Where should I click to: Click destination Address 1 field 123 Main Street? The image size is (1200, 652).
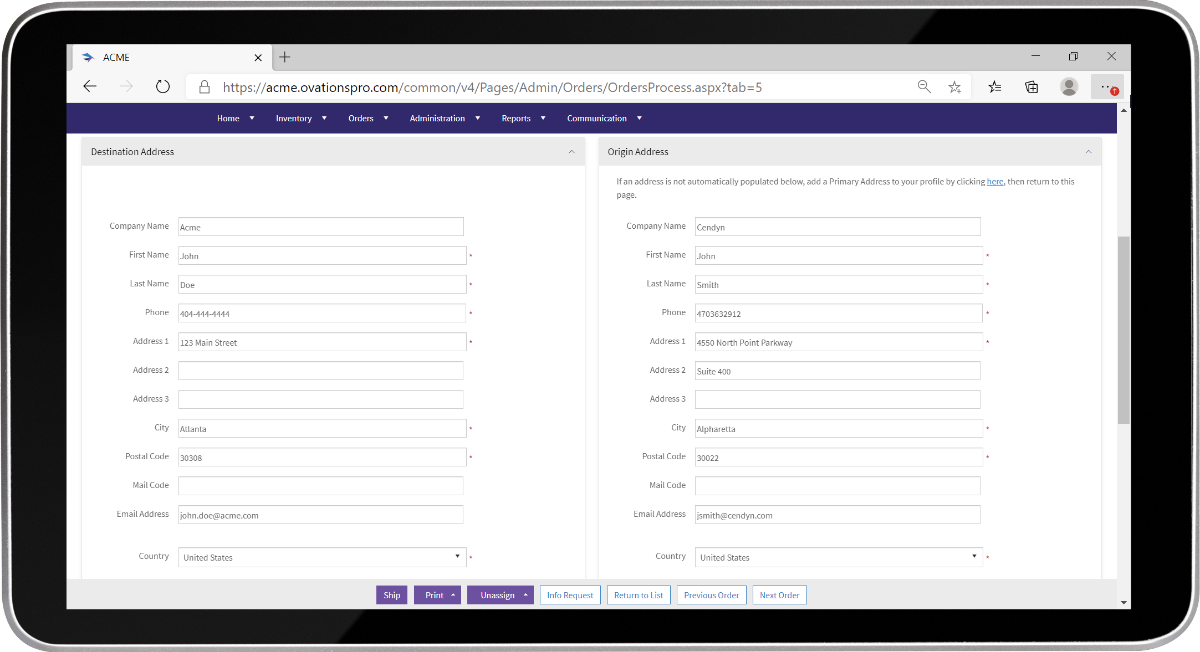click(322, 342)
